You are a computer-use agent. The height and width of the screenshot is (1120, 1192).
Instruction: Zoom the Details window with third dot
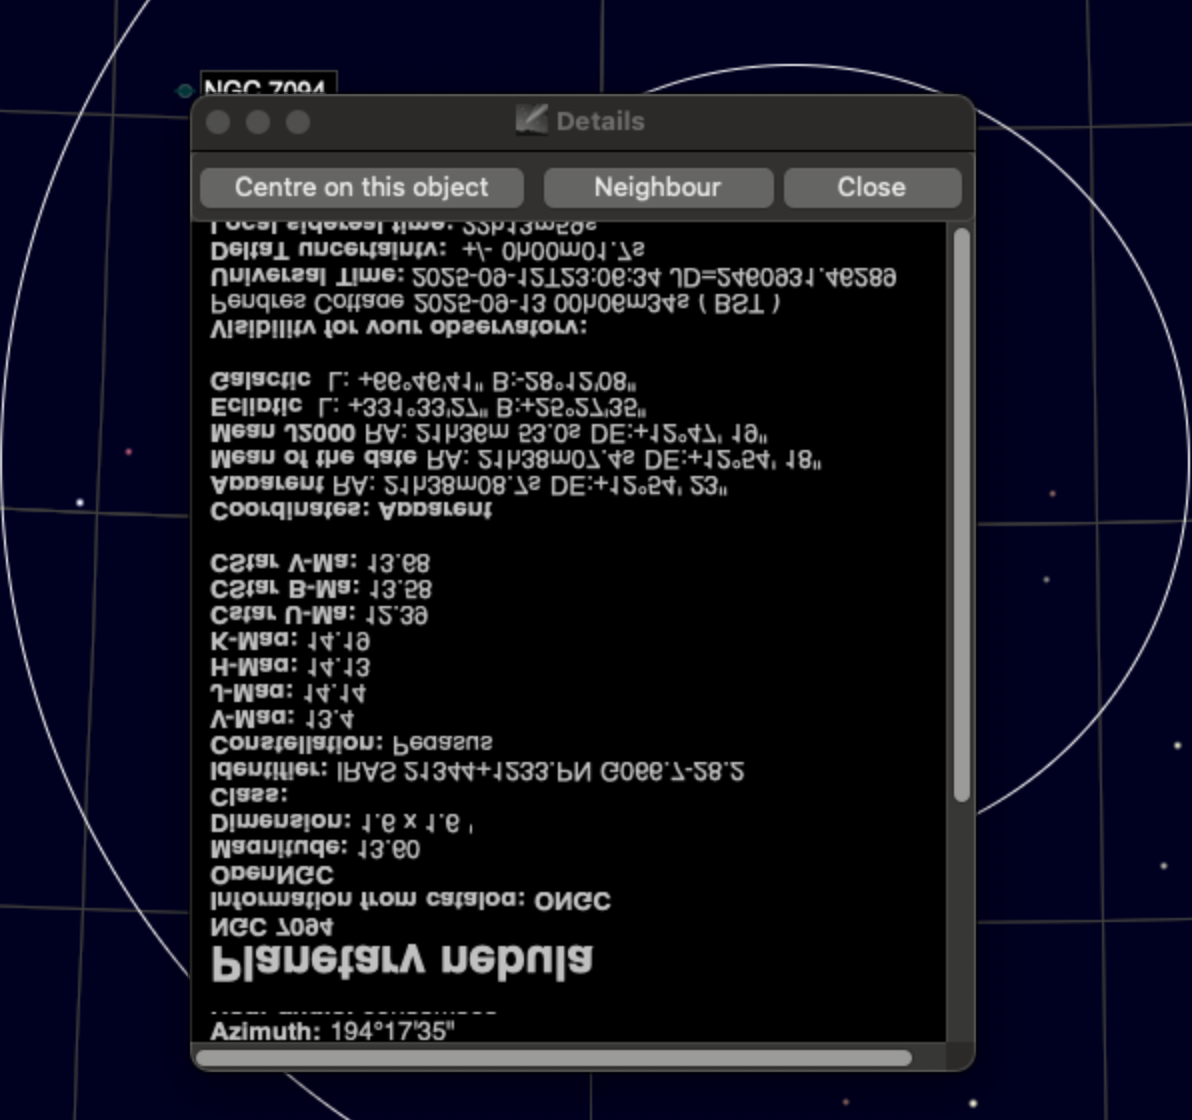[298, 122]
